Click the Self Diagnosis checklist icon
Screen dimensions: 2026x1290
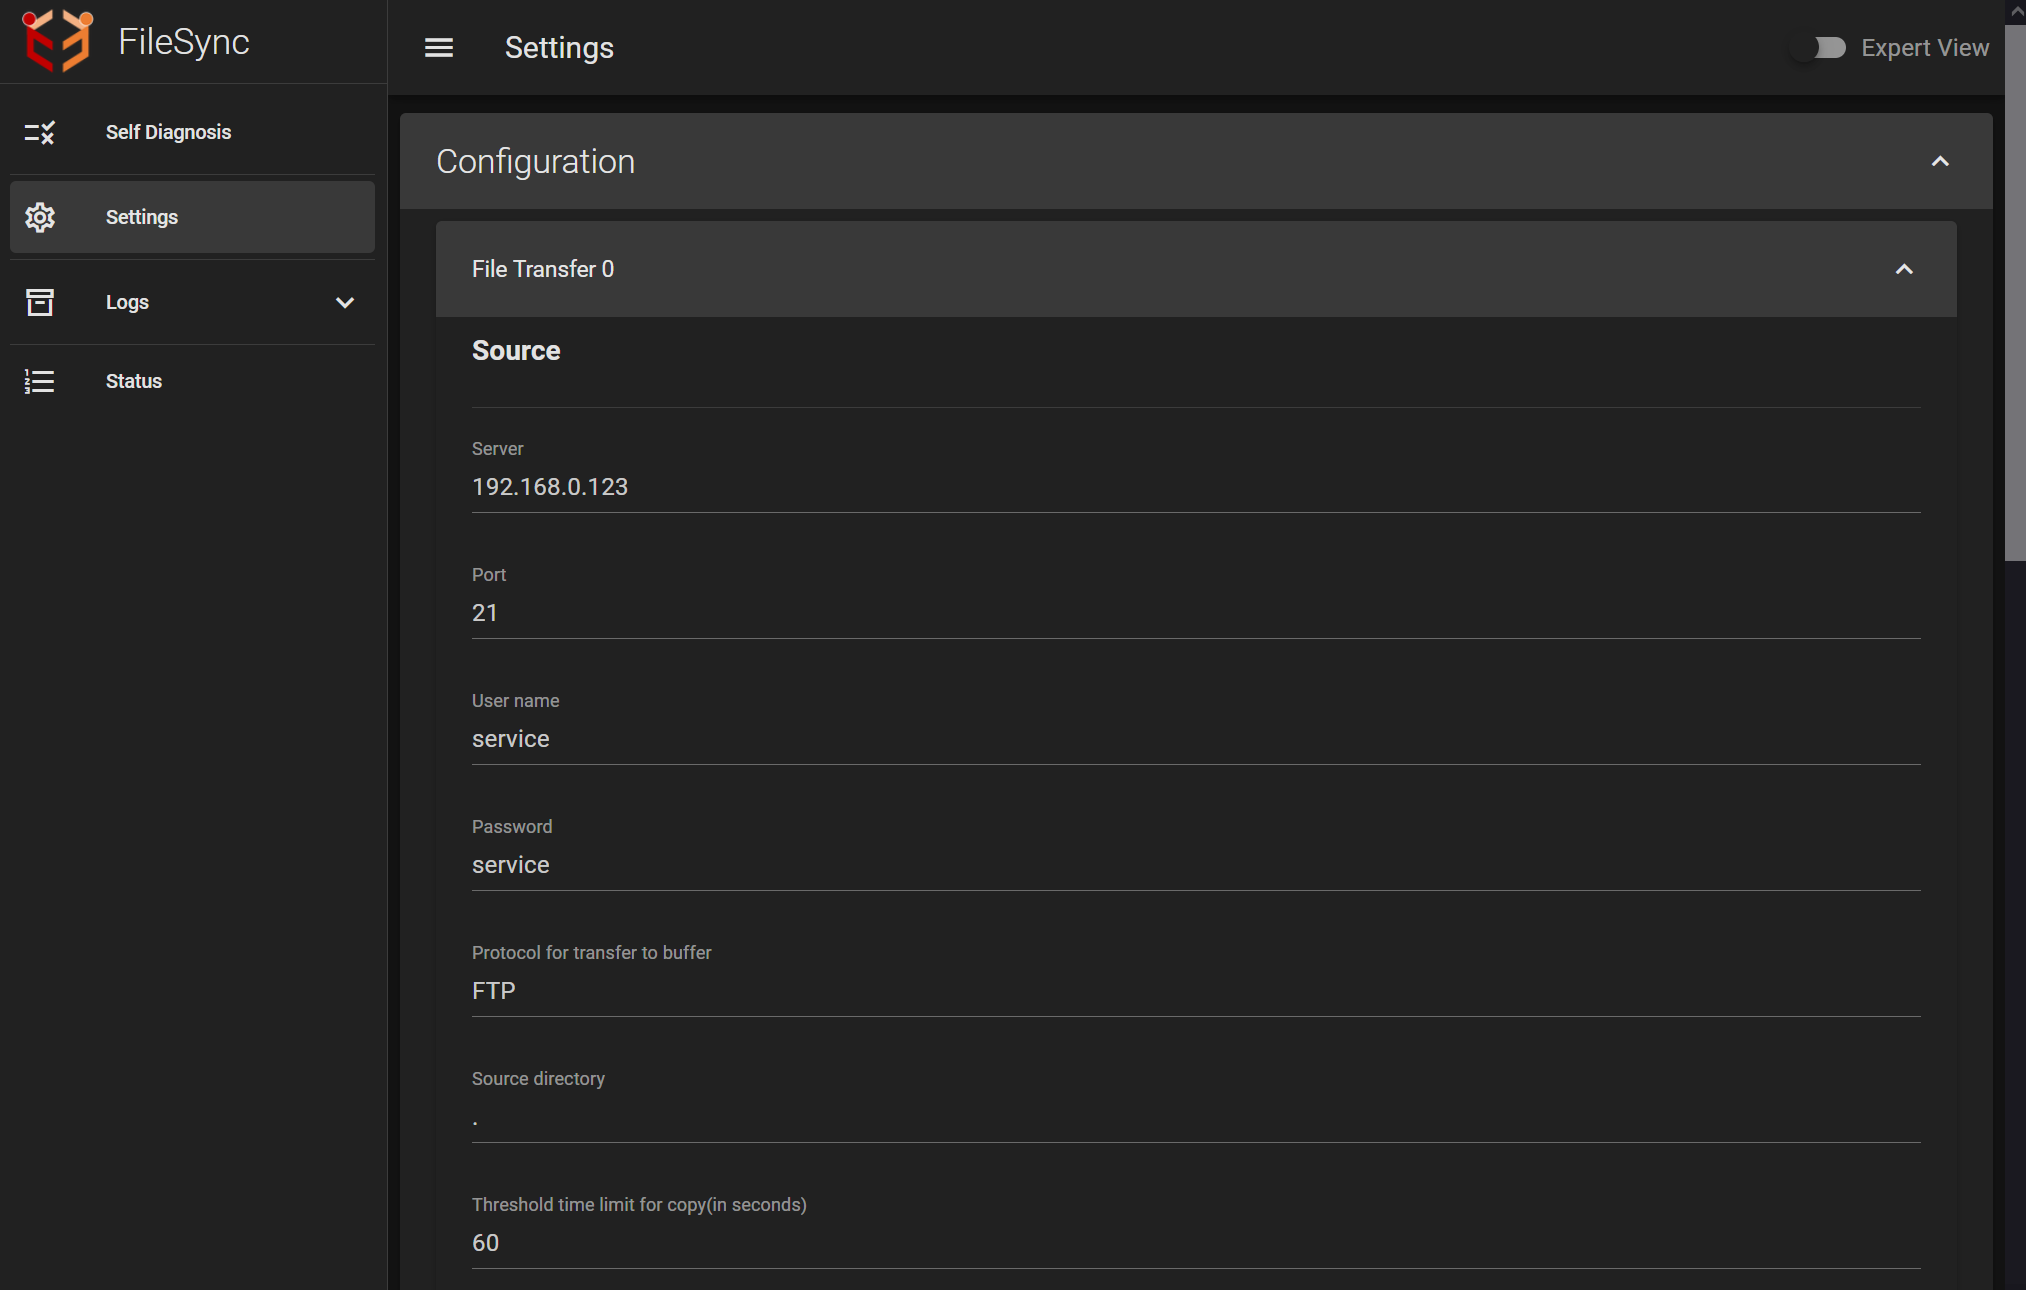[40, 132]
